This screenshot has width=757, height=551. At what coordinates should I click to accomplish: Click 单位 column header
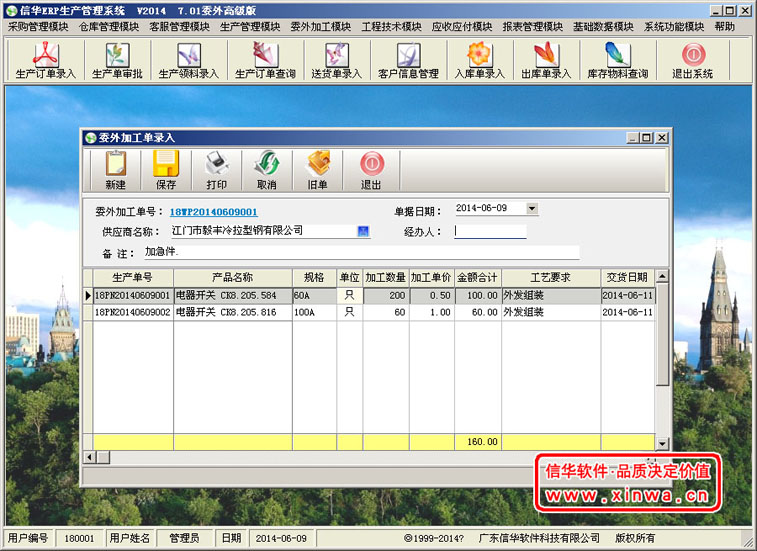click(x=350, y=277)
